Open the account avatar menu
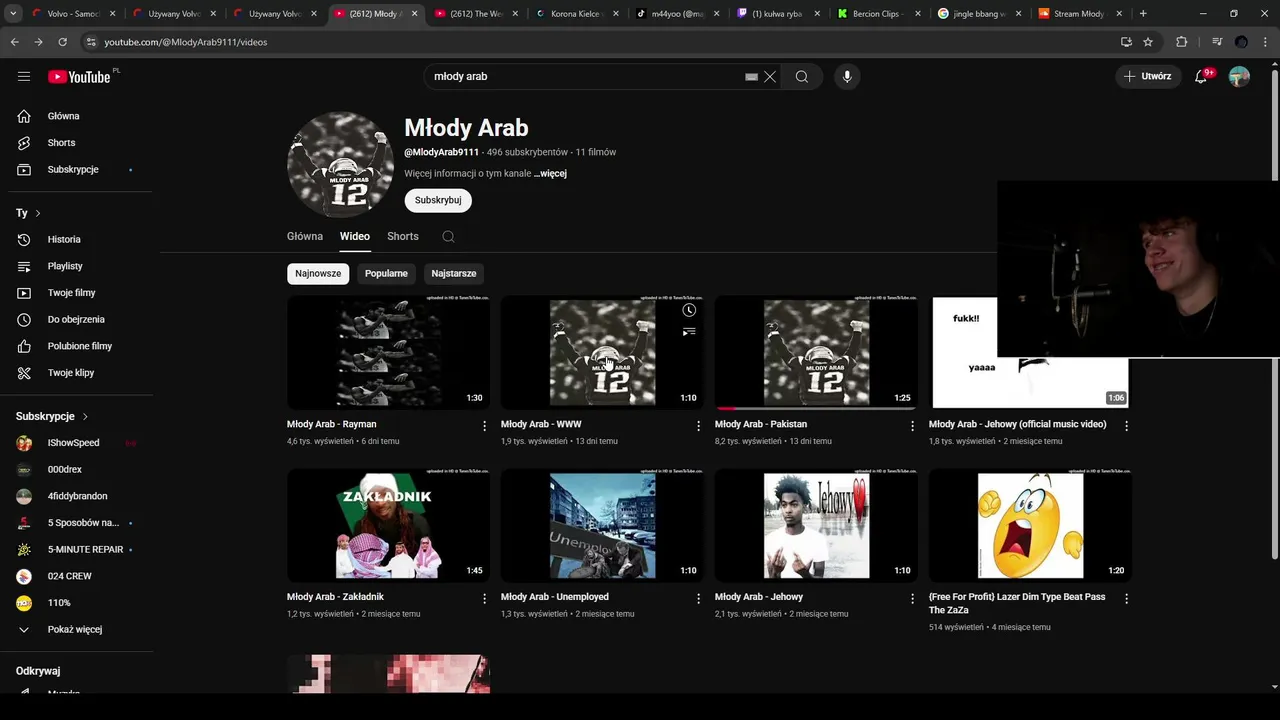The width and height of the screenshot is (1280, 720). pyautogui.click(x=1239, y=77)
